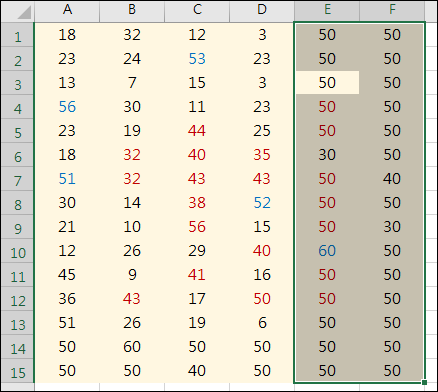
Task: Select row 2 header
Action: pyautogui.click(x=18, y=59)
